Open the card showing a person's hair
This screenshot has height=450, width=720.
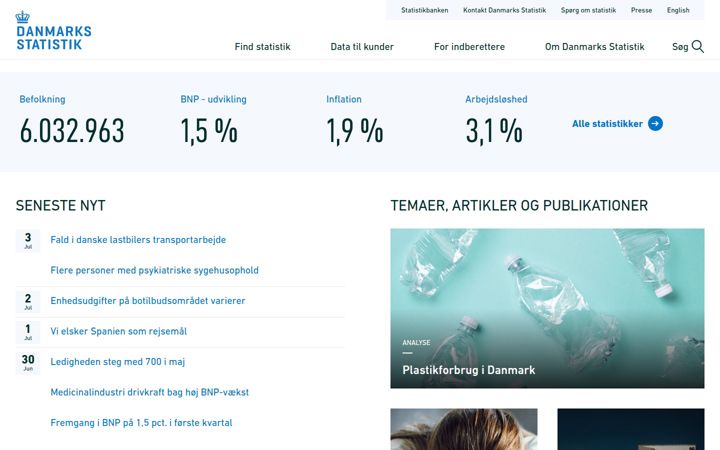point(464,429)
